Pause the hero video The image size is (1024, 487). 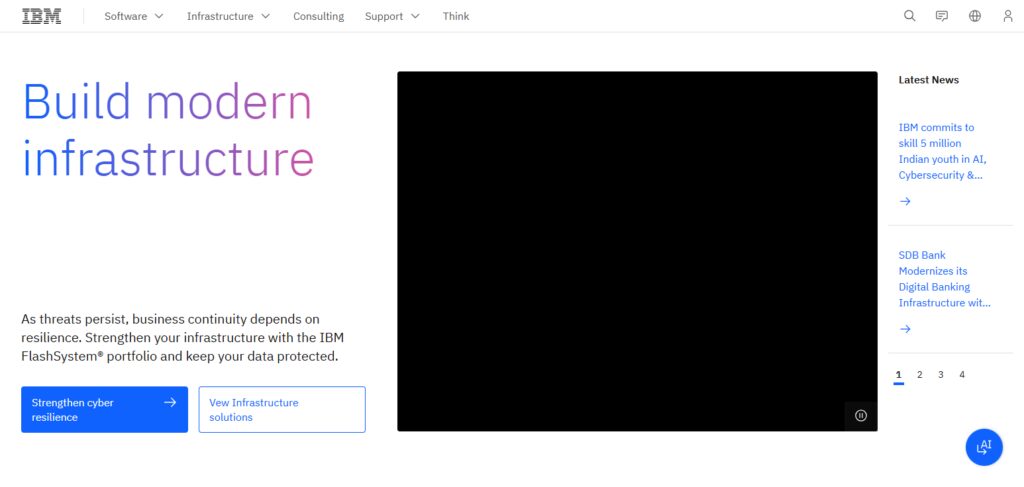click(861, 415)
